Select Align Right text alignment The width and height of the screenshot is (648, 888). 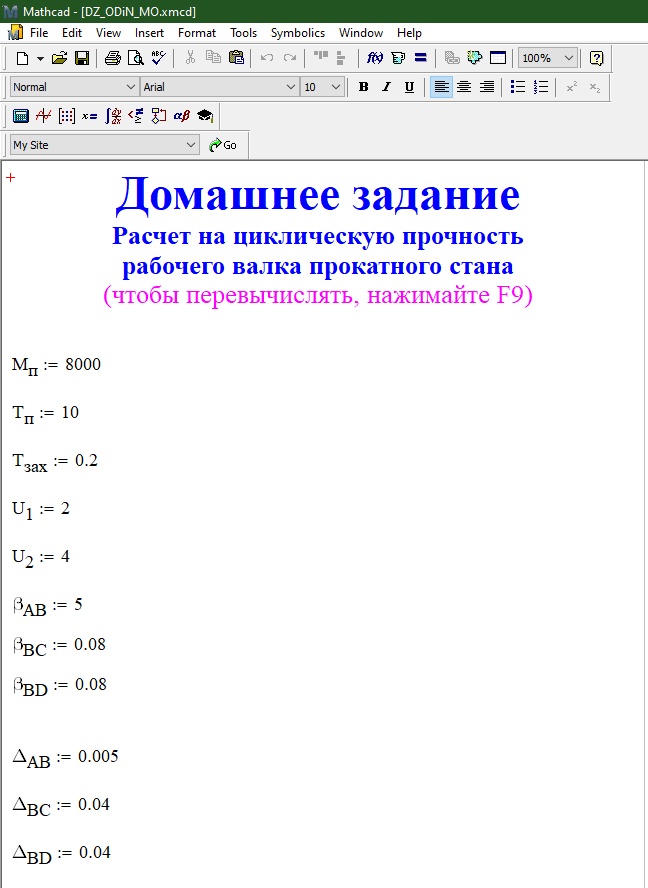pyautogui.click(x=487, y=87)
